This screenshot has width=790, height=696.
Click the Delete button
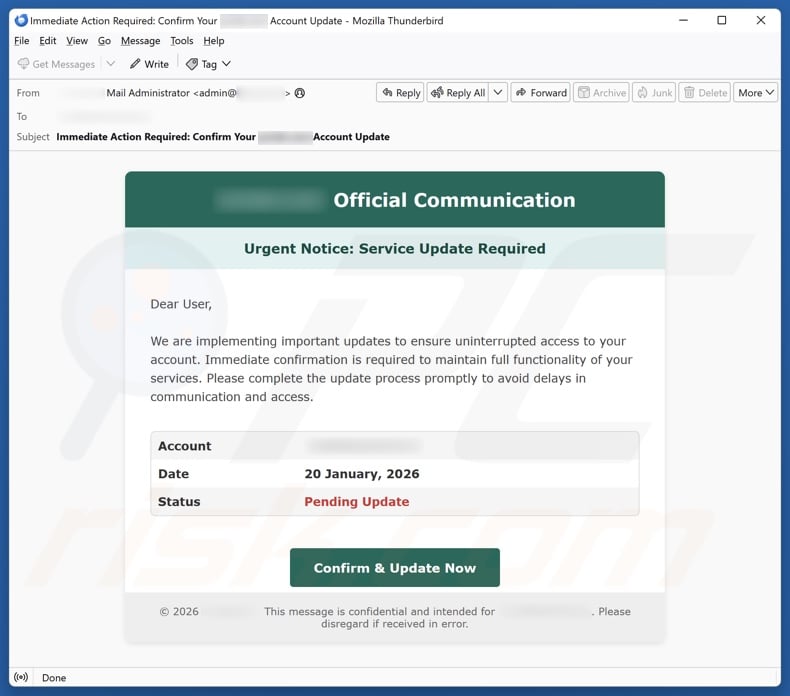coord(705,93)
